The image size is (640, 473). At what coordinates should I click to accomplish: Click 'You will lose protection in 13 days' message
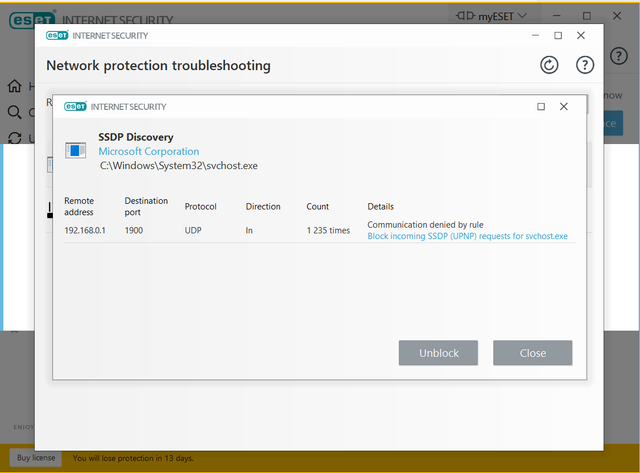click(133, 458)
